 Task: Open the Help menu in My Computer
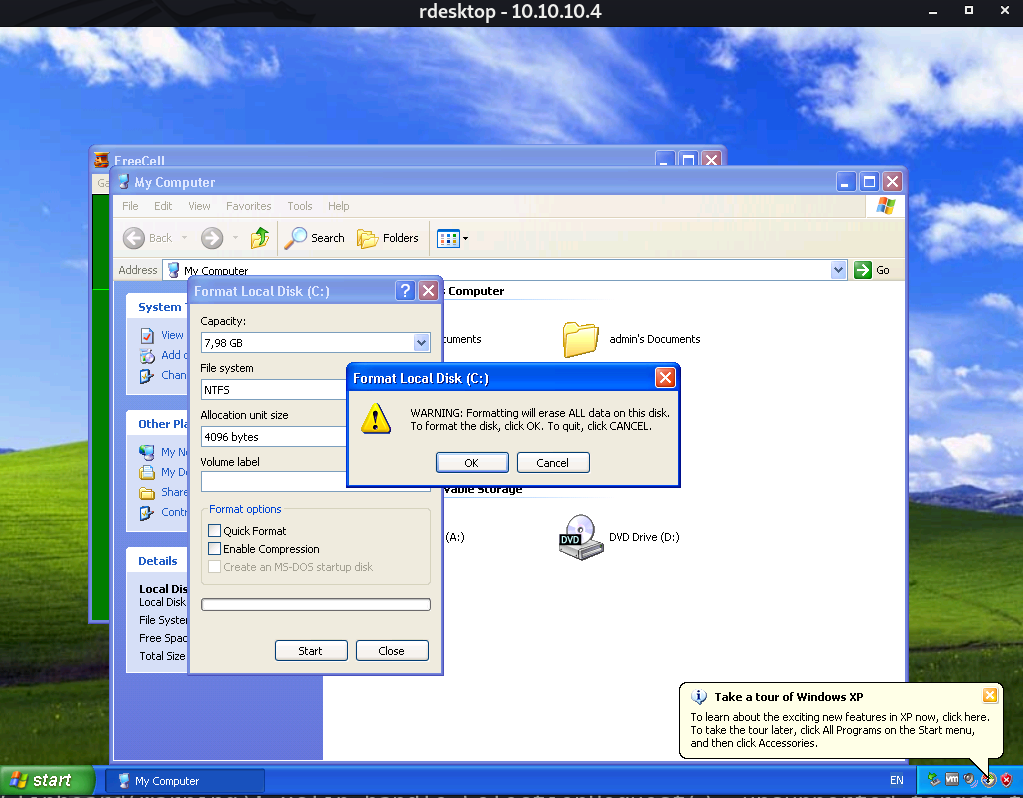339,206
